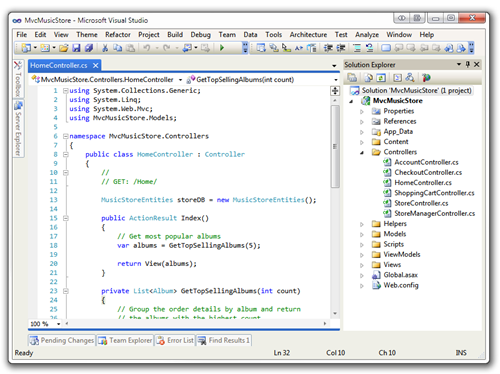Collapse the MvcMusicStore project node

[351, 101]
